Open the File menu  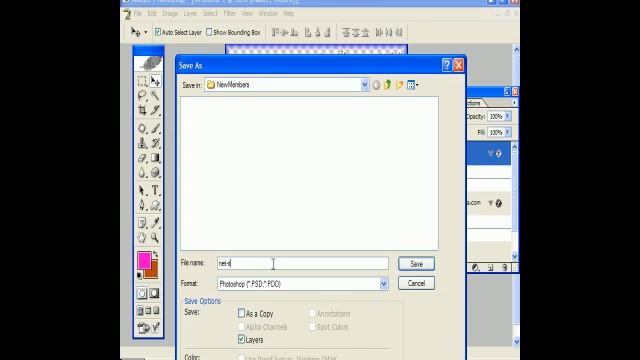pyautogui.click(x=138, y=13)
